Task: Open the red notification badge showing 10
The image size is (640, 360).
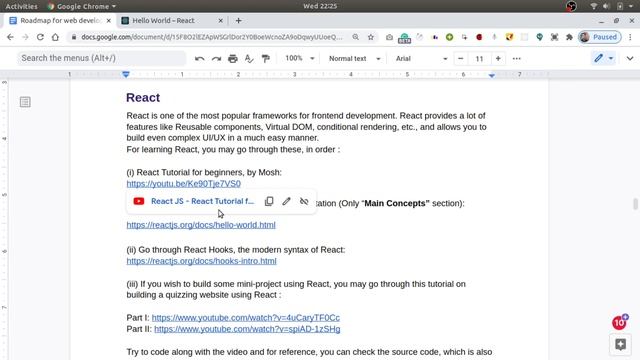Action: click(x=620, y=322)
